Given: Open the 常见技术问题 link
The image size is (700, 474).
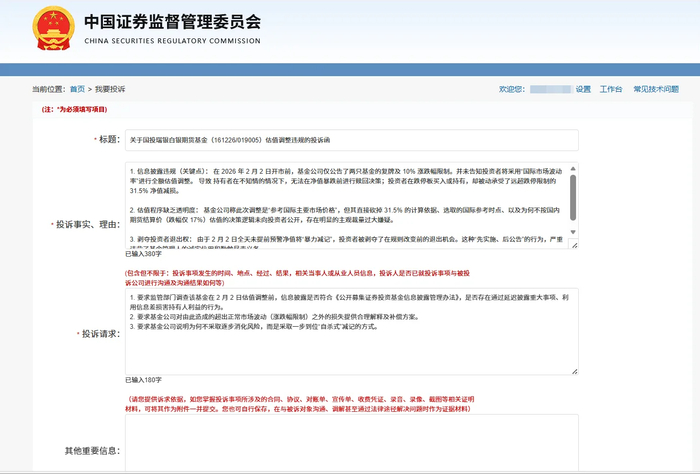Looking at the screenshot, I should 656,89.
